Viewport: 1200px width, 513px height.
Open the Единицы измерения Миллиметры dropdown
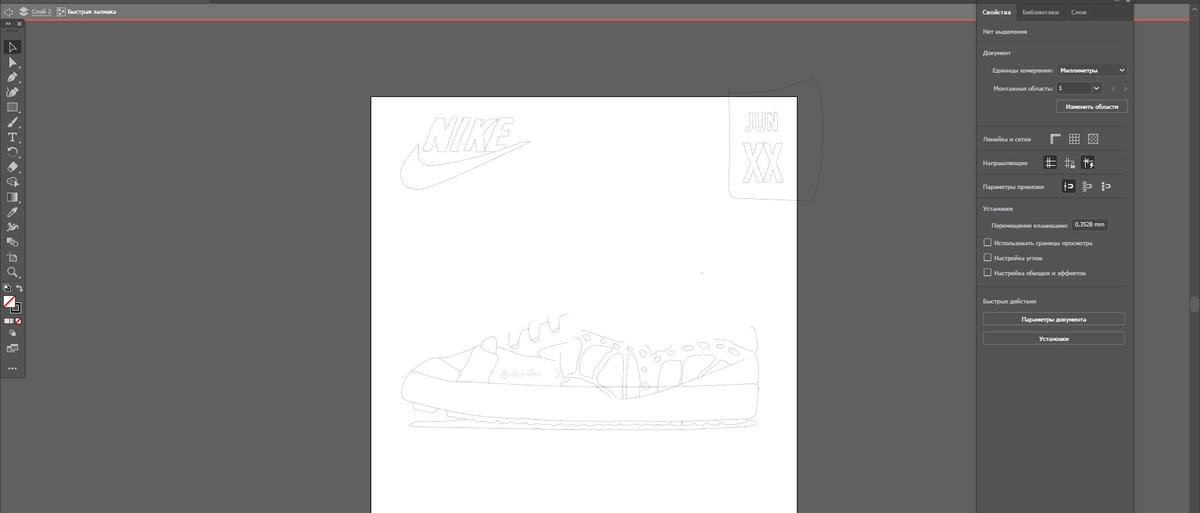click(x=1093, y=70)
